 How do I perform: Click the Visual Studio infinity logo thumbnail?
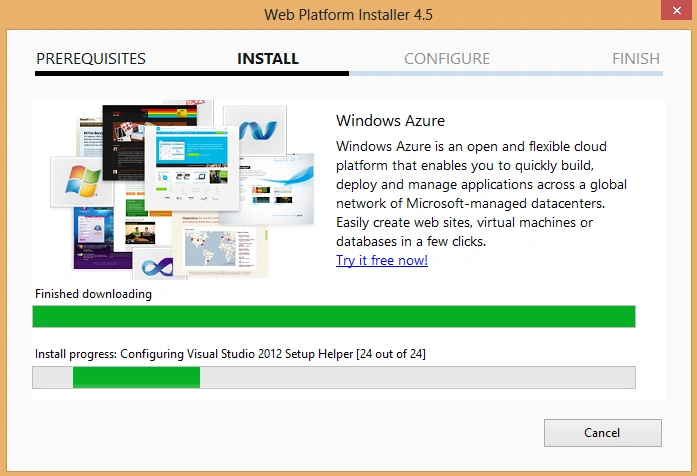156,266
